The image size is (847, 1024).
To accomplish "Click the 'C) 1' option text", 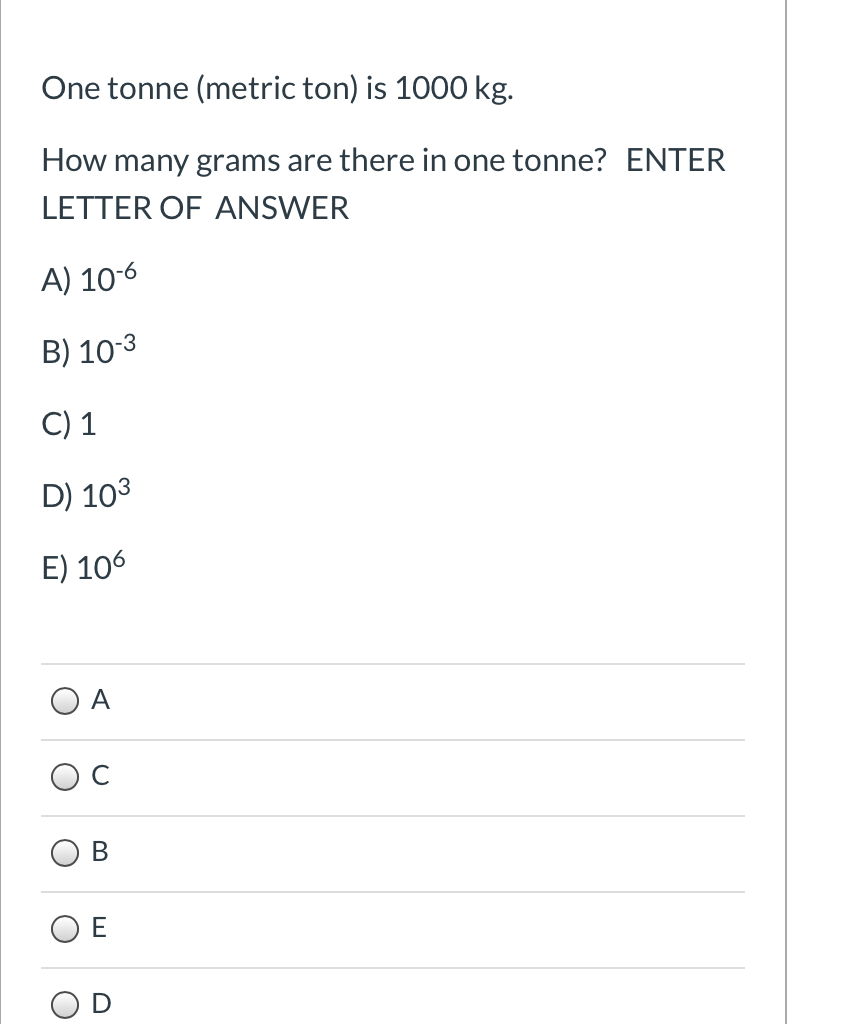I will coord(69,424).
